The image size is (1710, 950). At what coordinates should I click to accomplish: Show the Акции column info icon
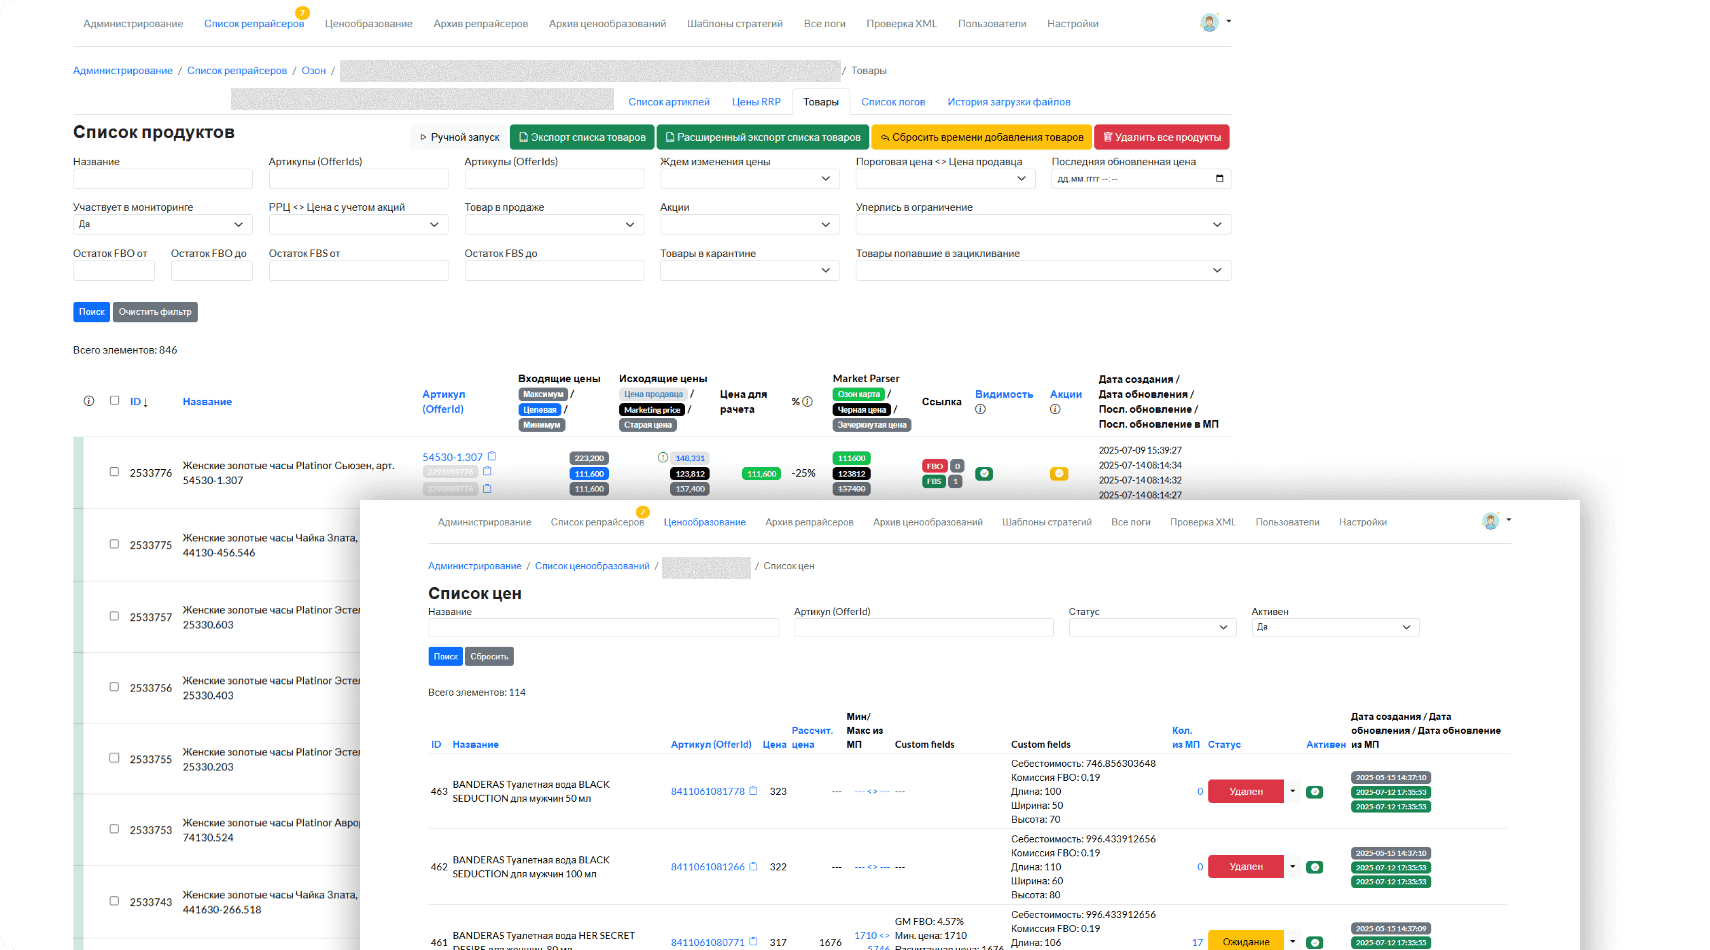coord(1055,409)
